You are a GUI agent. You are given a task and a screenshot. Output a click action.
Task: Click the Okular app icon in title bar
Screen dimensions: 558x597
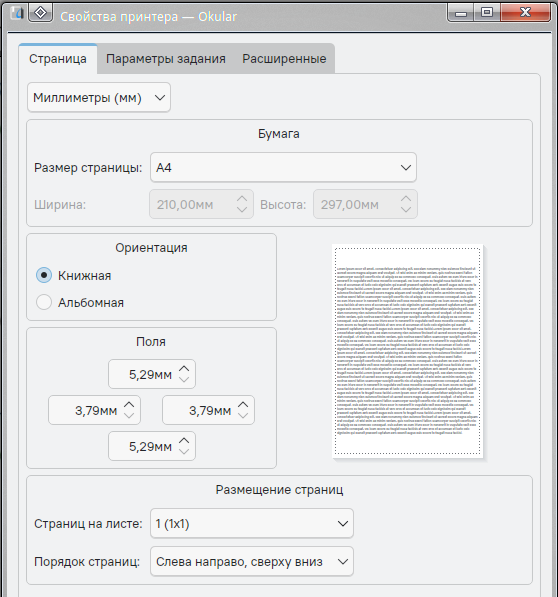[x=17, y=13]
